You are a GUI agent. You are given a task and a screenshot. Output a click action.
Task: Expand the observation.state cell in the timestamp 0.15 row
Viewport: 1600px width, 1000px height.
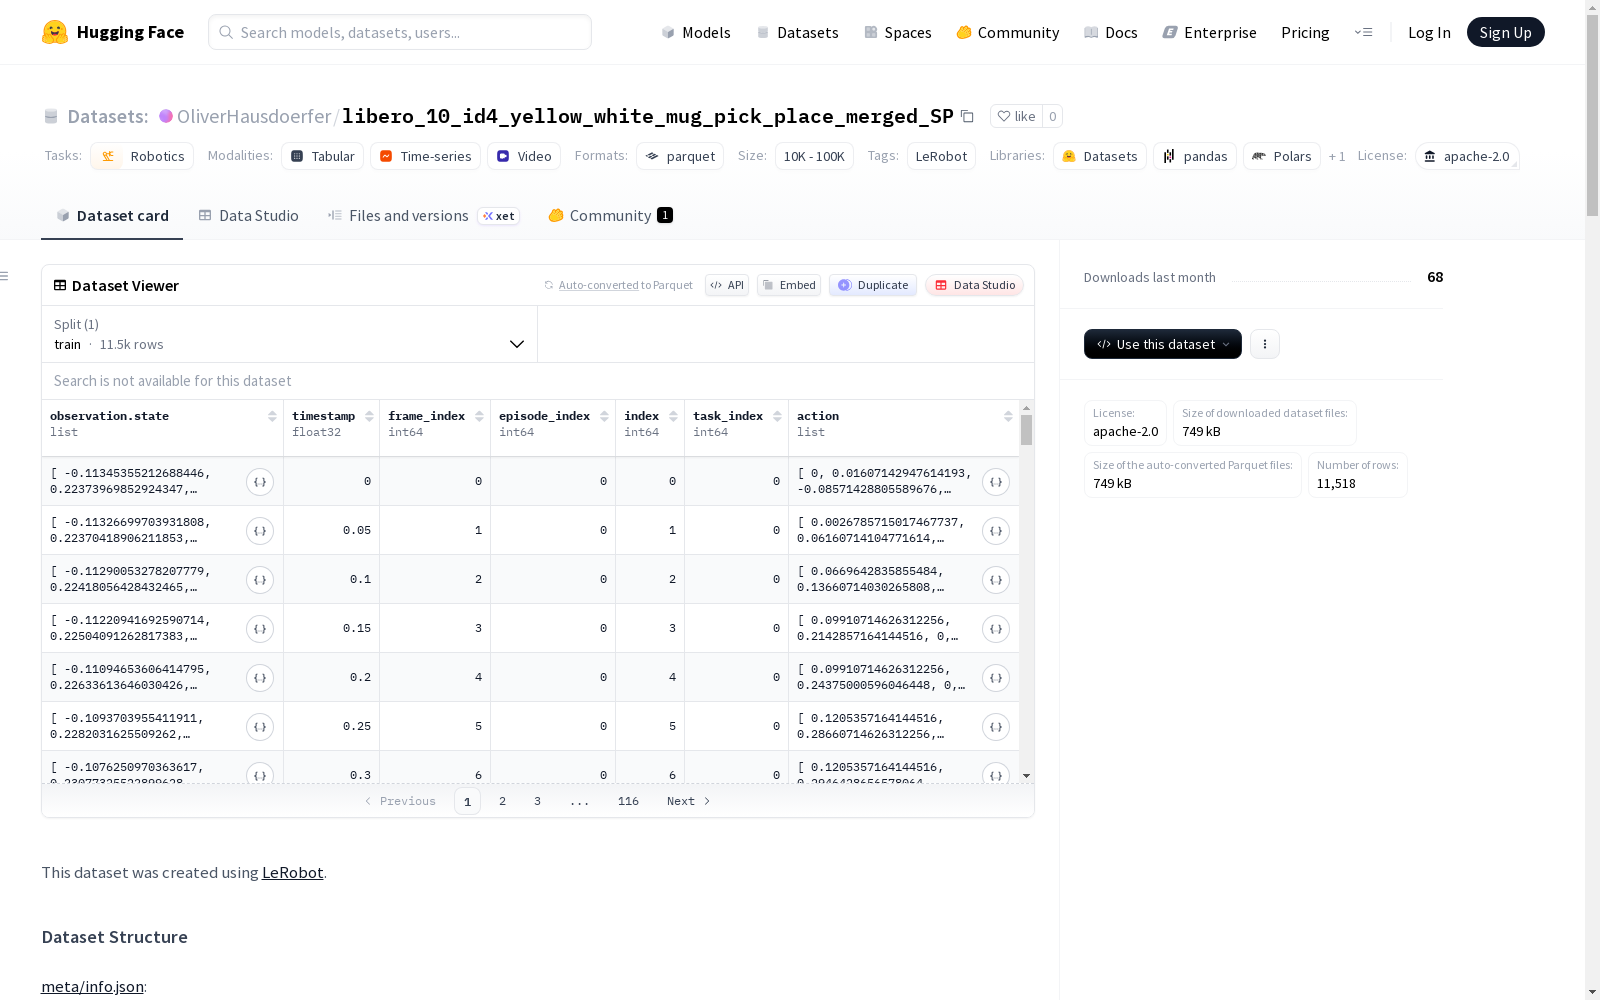pyautogui.click(x=260, y=629)
